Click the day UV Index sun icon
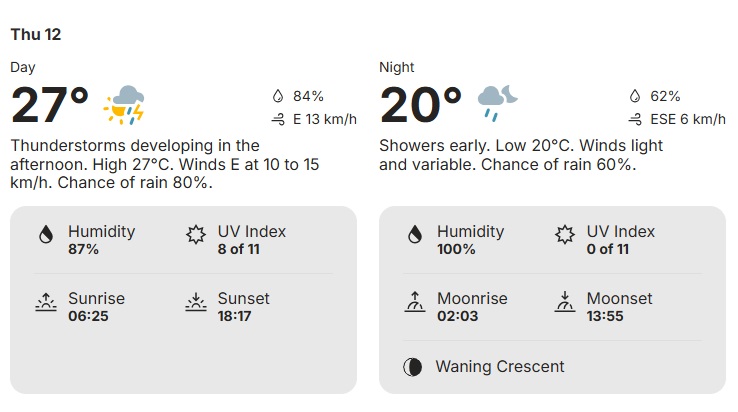 click(x=196, y=235)
